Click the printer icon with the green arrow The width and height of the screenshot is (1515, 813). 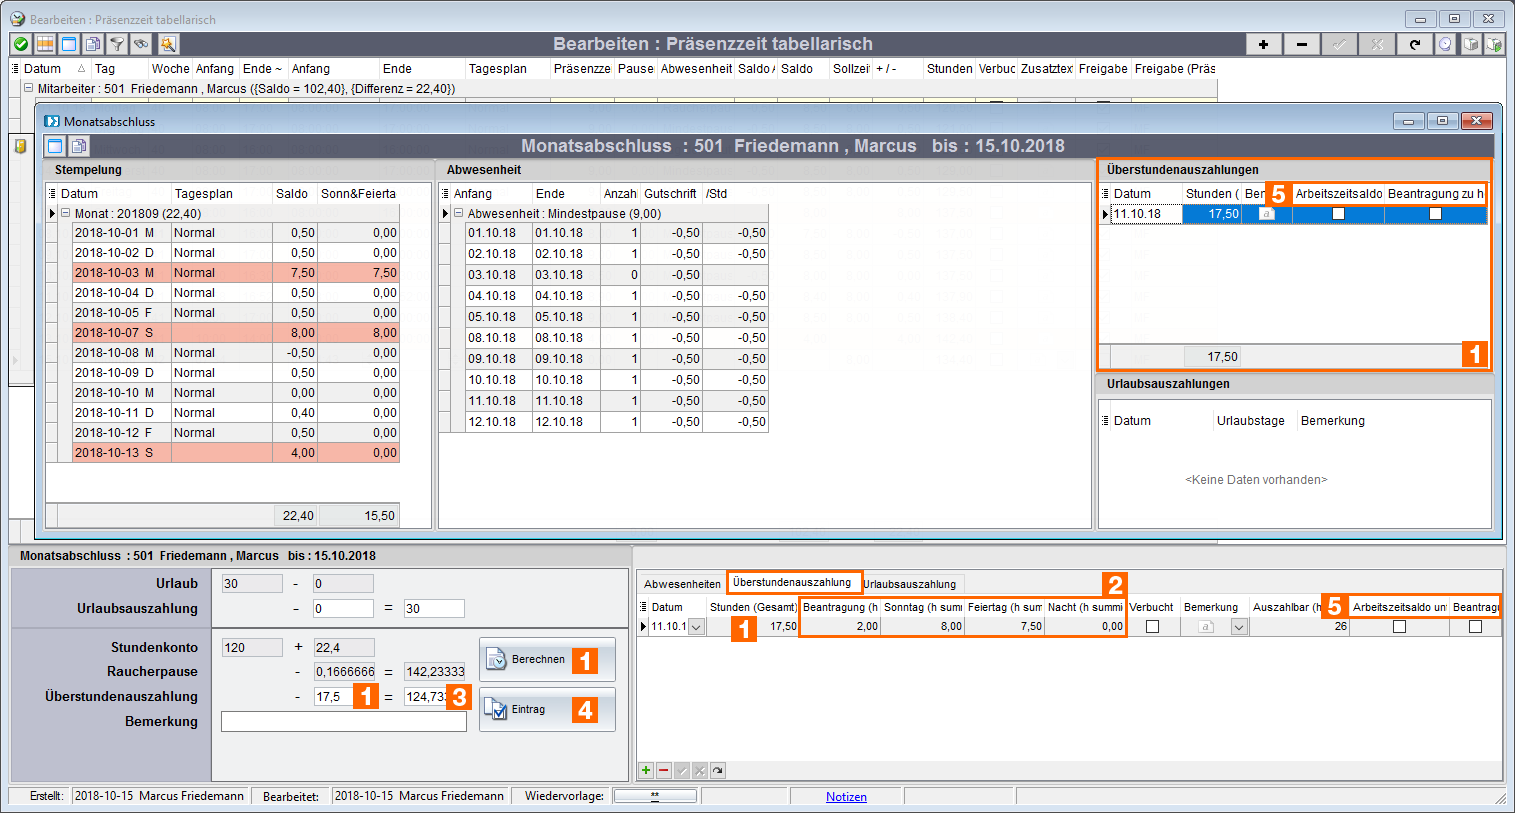tap(1494, 44)
